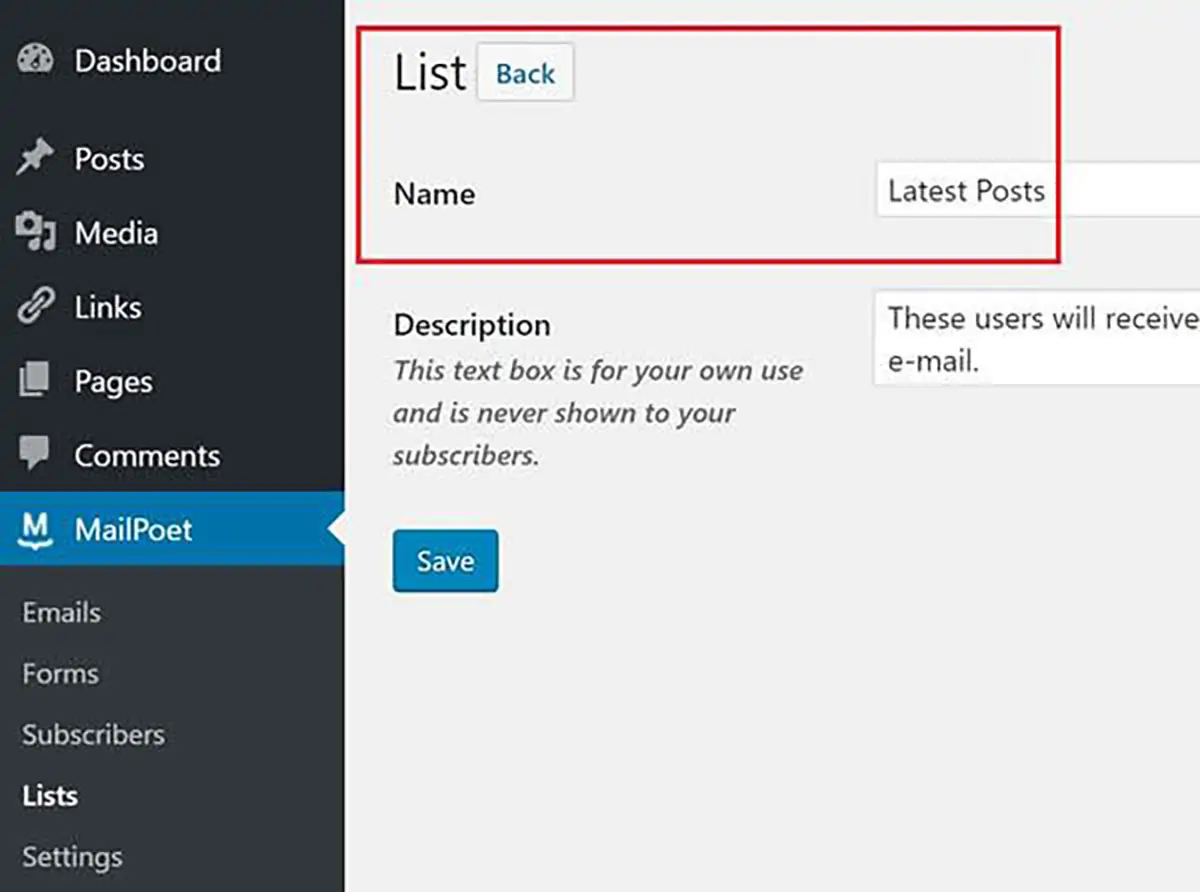
Task: Click the Pages stacked-sheets icon
Action: pos(35,381)
